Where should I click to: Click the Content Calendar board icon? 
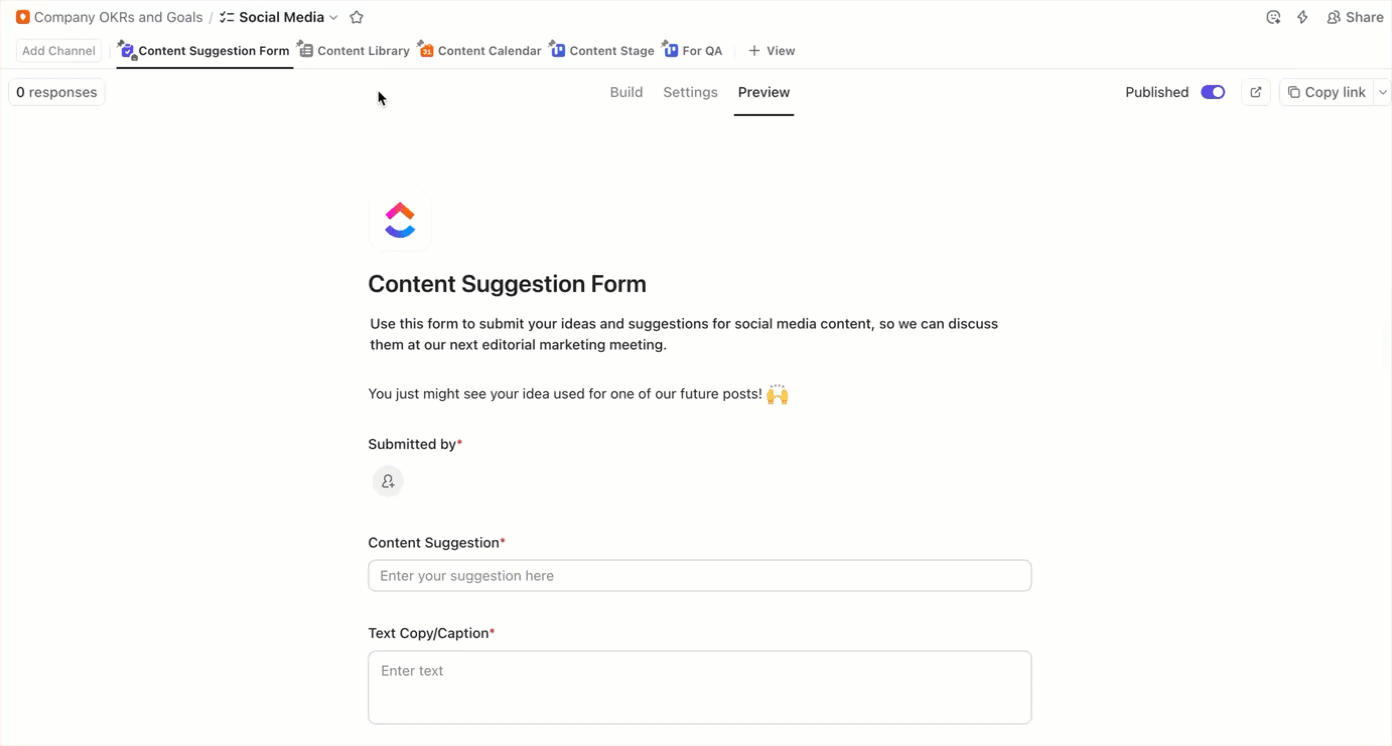426,49
